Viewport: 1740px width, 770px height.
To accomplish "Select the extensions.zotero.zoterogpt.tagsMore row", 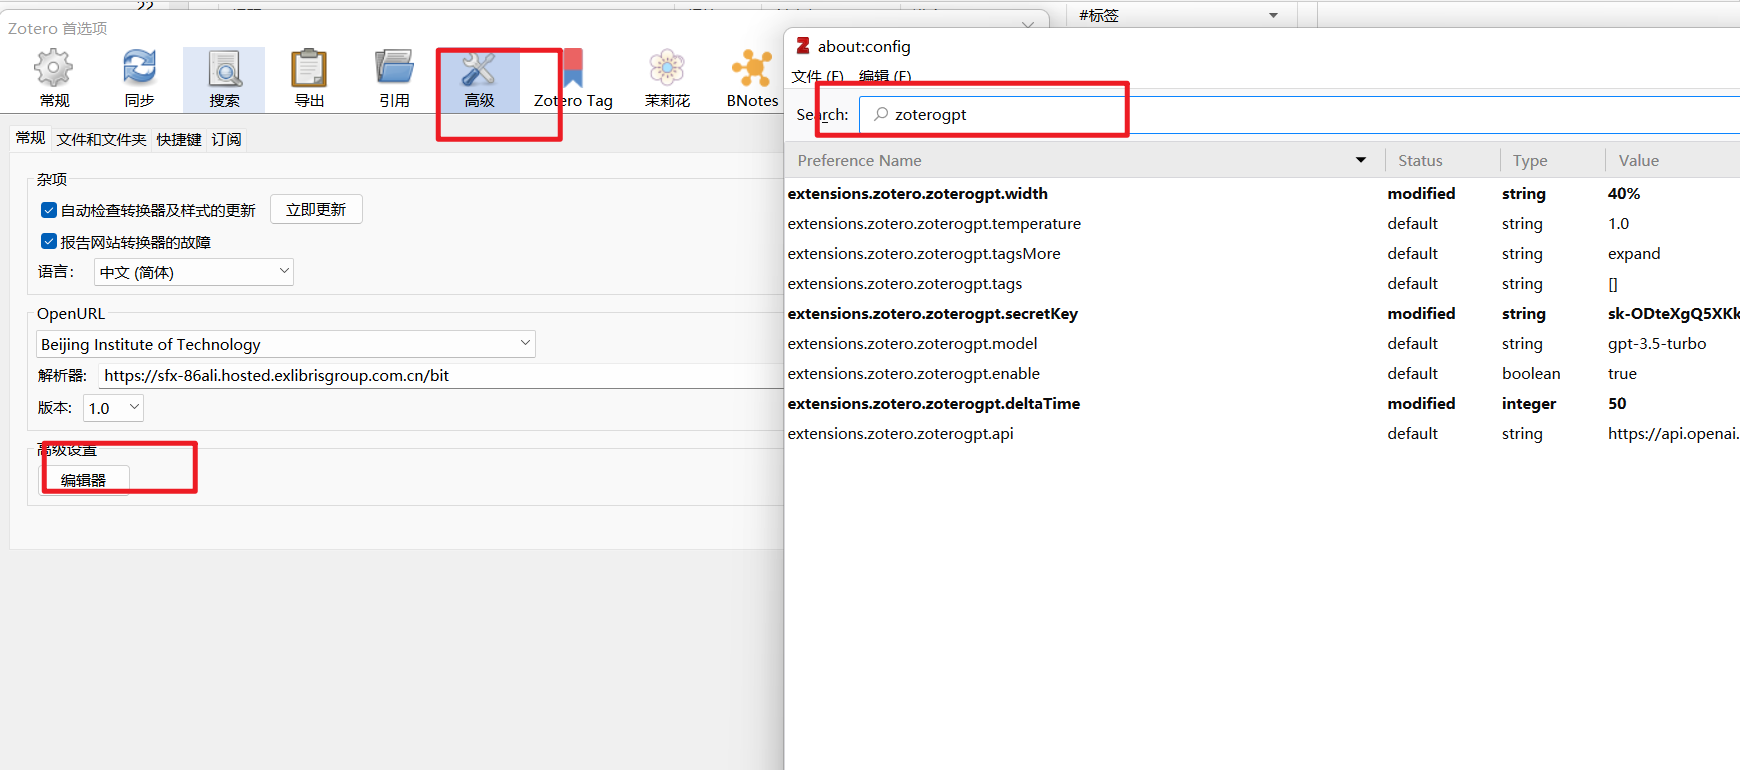I will (1263, 253).
